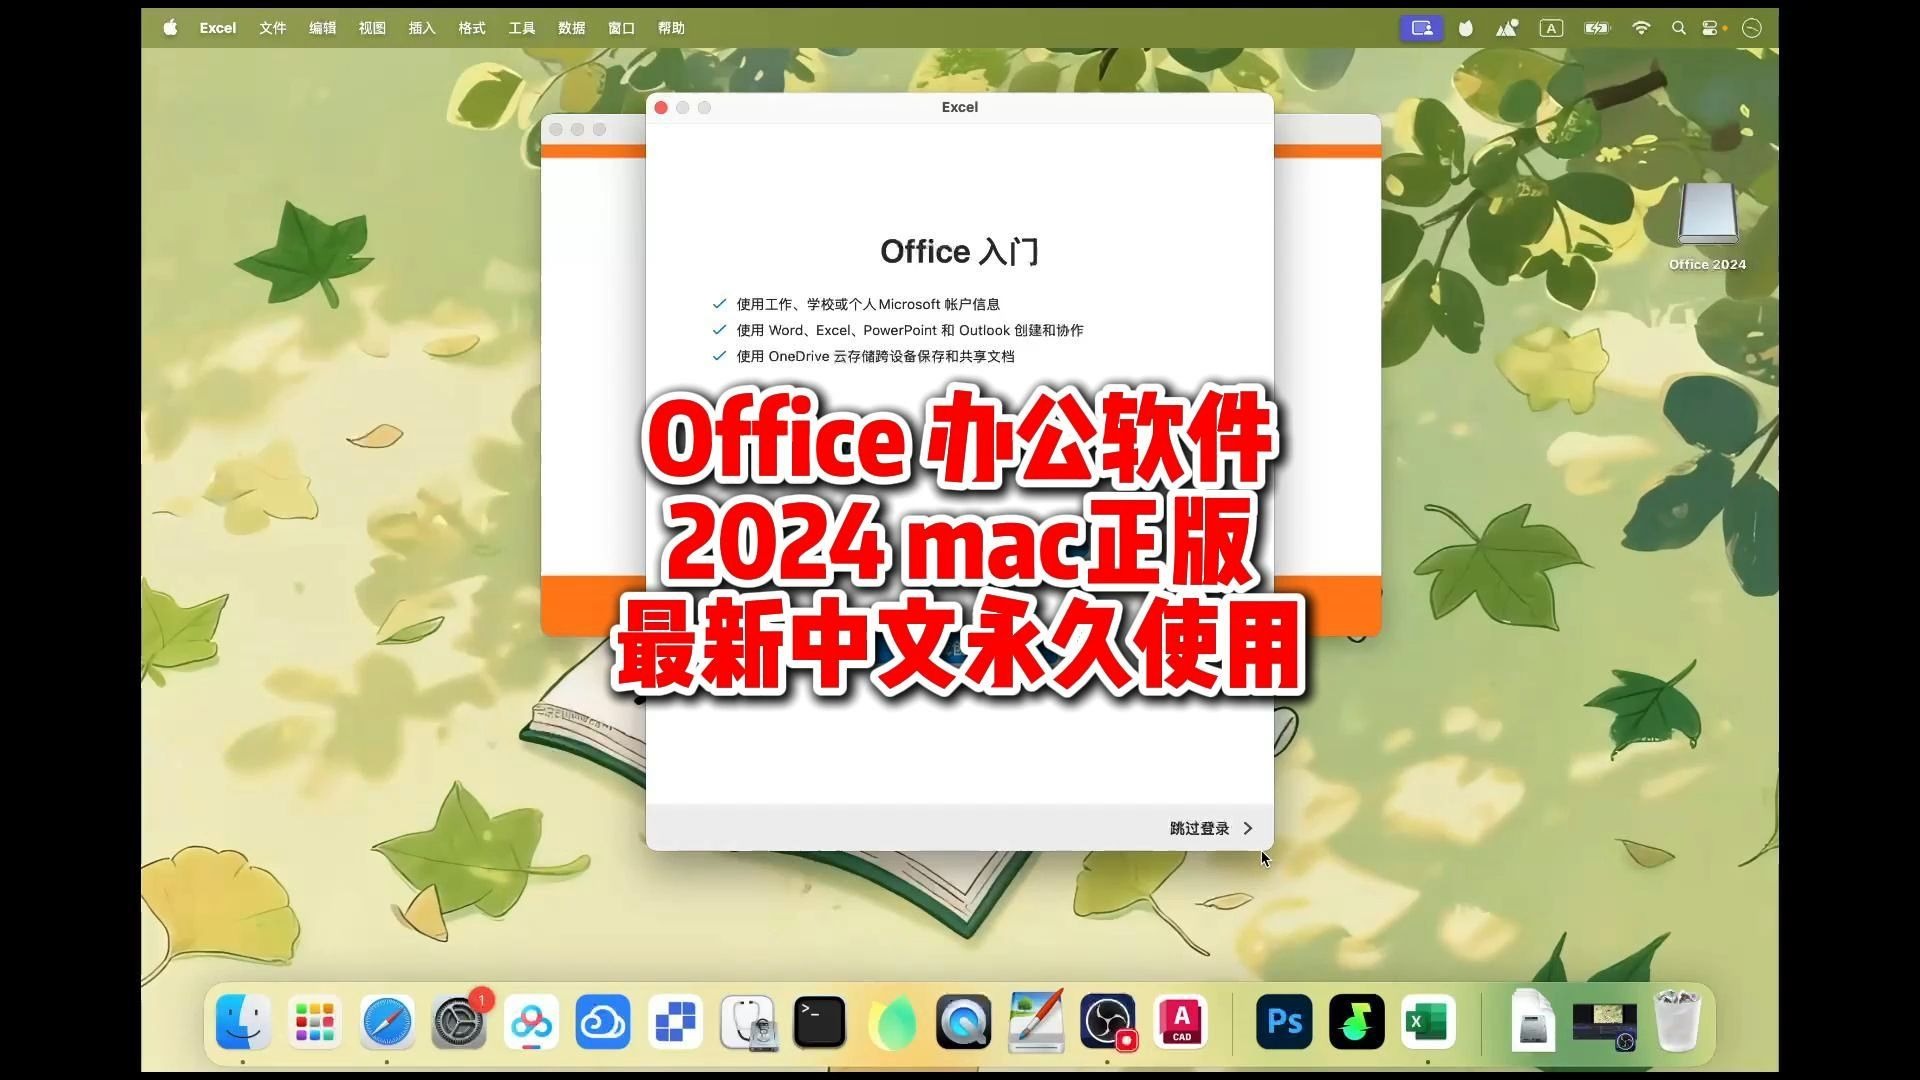Open the 插入 menu in Excel
The height and width of the screenshot is (1080, 1920).
[421, 28]
